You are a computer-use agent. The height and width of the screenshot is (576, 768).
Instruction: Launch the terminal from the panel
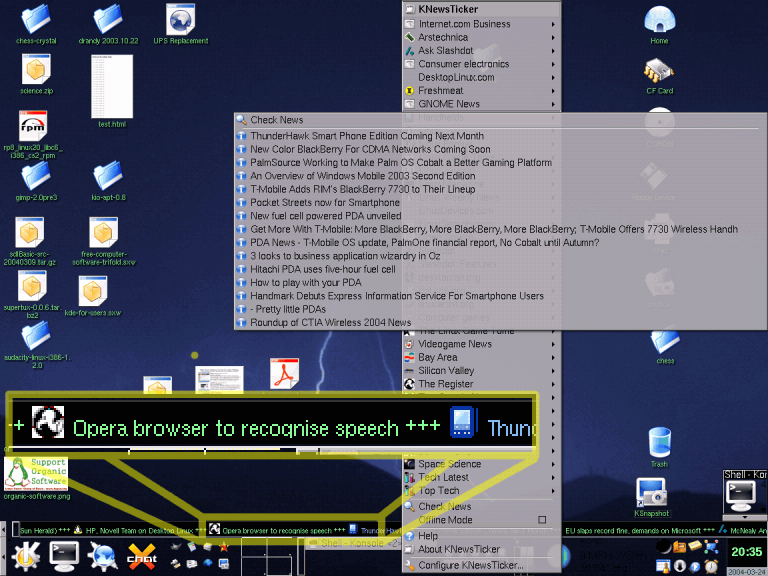[x=64, y=553]
